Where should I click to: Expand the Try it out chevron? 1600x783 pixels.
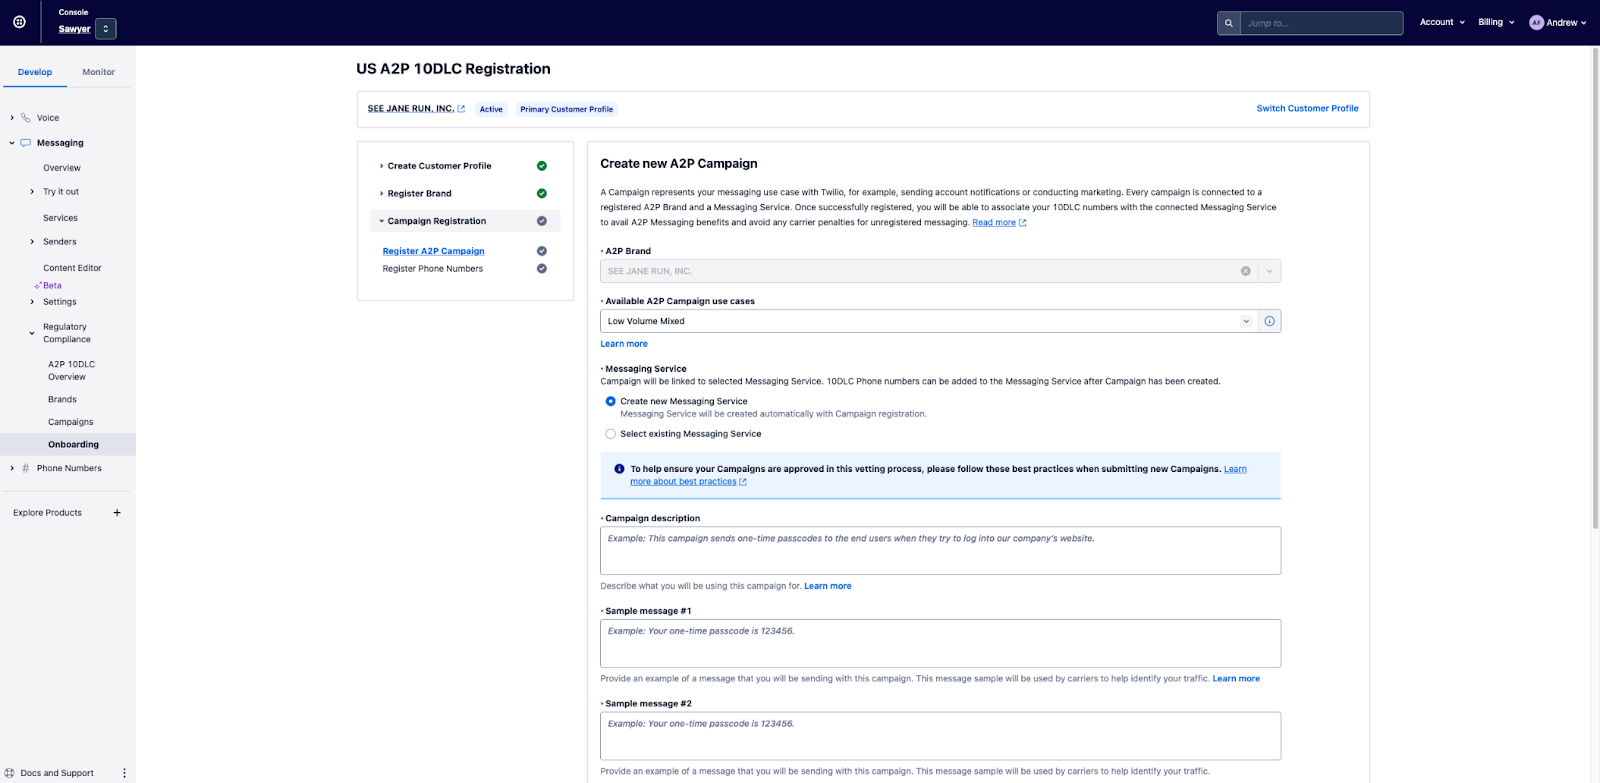pos(32,192)
